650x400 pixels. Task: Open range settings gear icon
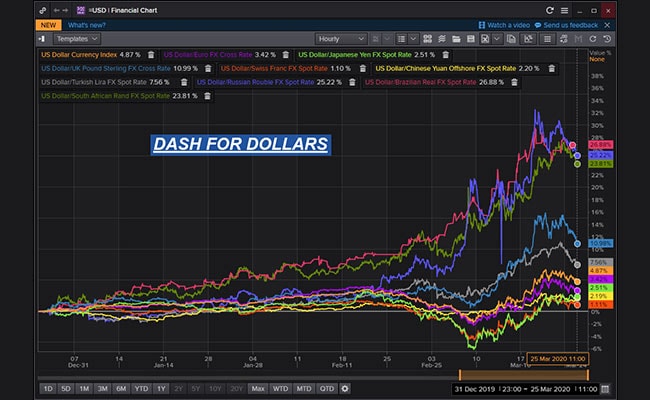pos(345,389)
